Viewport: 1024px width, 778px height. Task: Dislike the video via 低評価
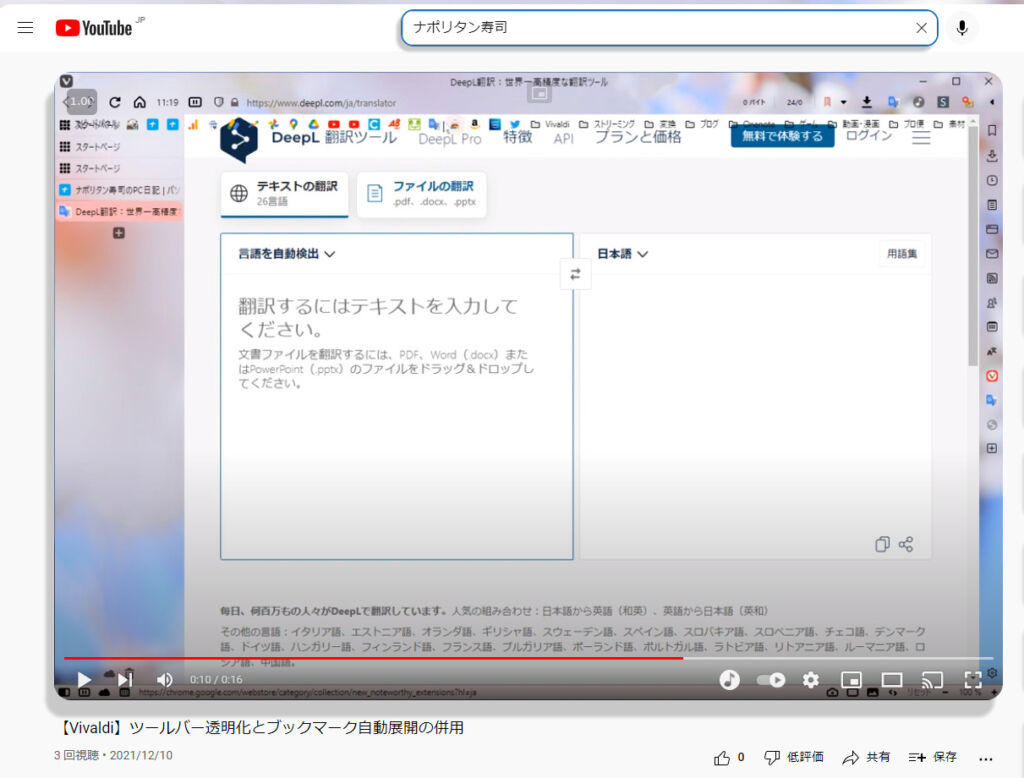click(x=793, y=757)
